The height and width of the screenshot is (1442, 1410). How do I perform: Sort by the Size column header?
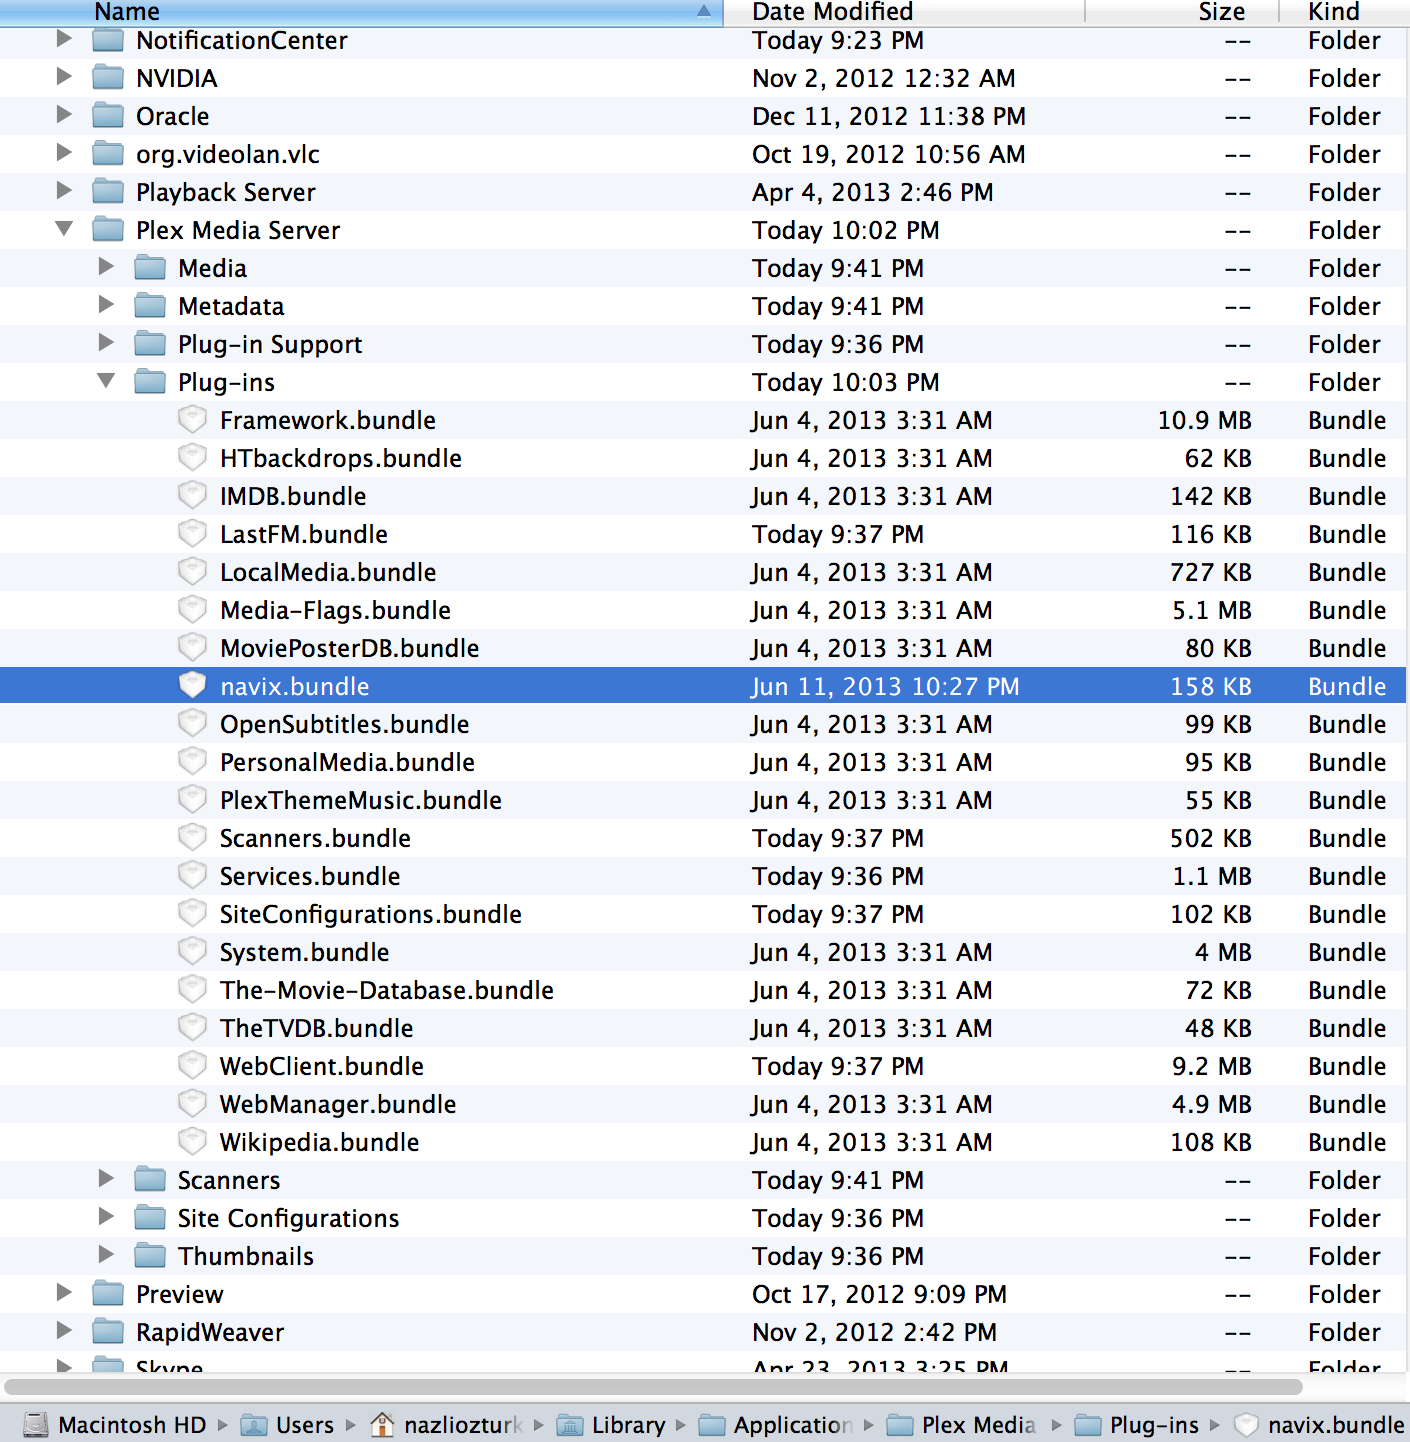pyautogui.click(x=1182, y=12)
